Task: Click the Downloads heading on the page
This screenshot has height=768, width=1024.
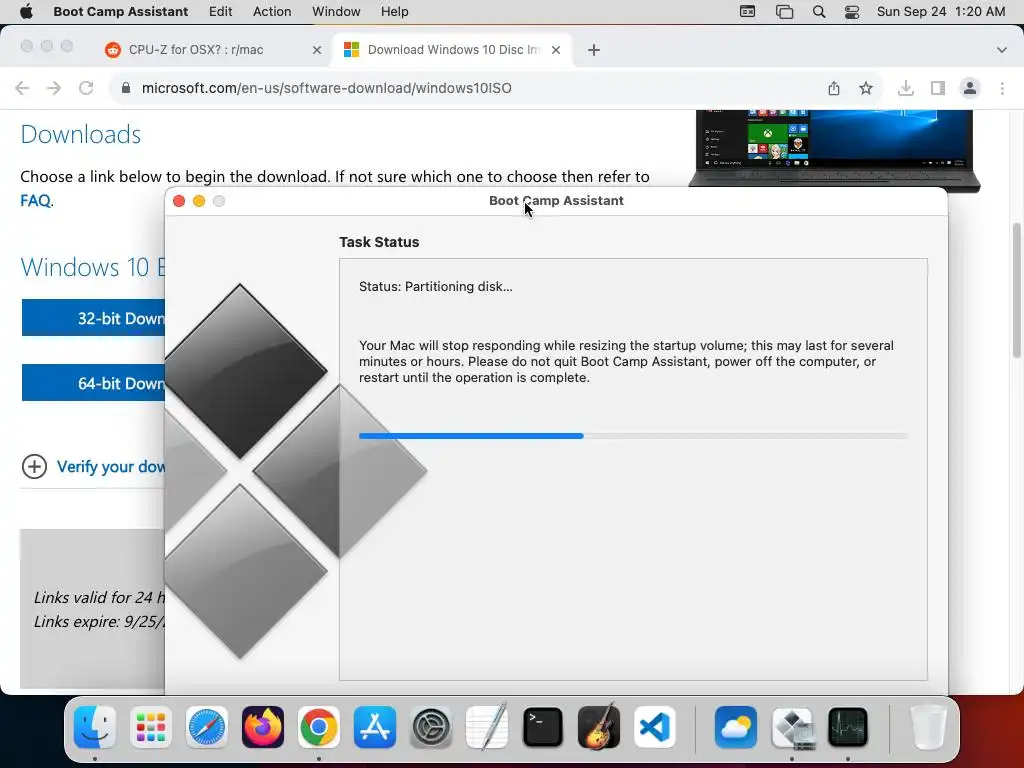Action: [x=80, y=135]
